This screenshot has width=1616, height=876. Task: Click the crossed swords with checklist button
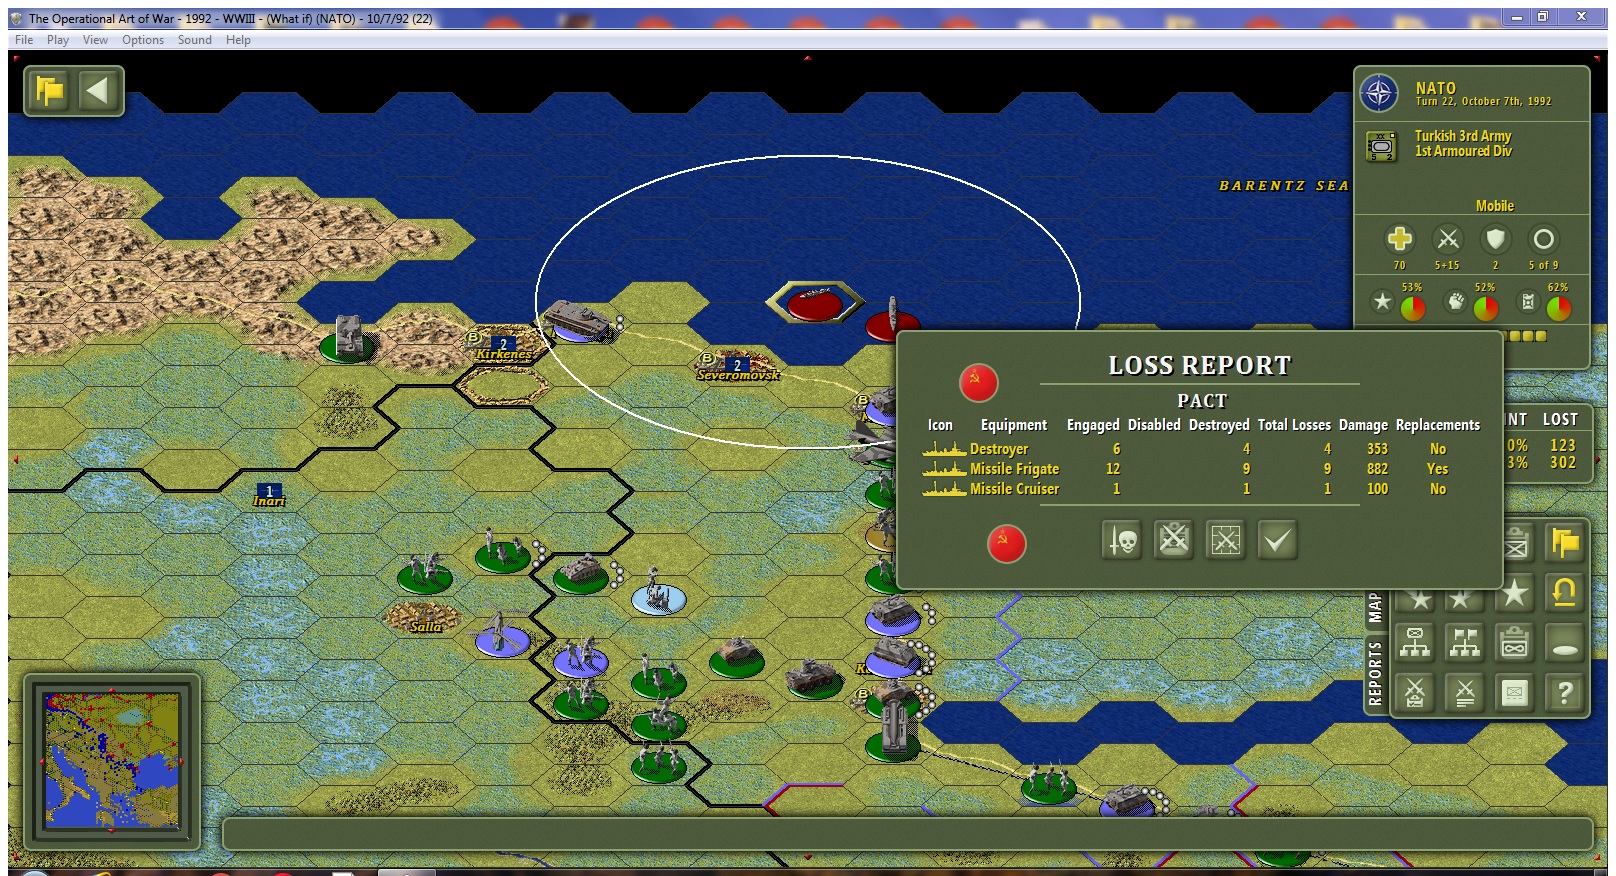1415,692
